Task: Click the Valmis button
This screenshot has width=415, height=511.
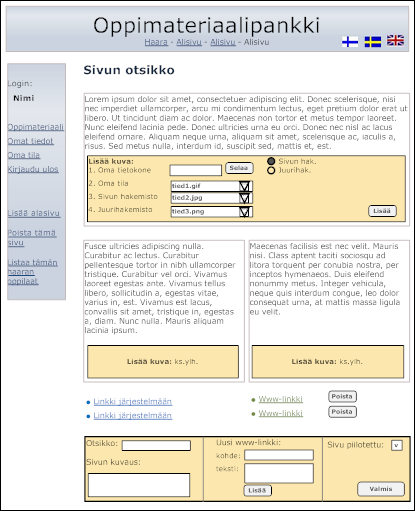Action: click(x=381, y=489)
